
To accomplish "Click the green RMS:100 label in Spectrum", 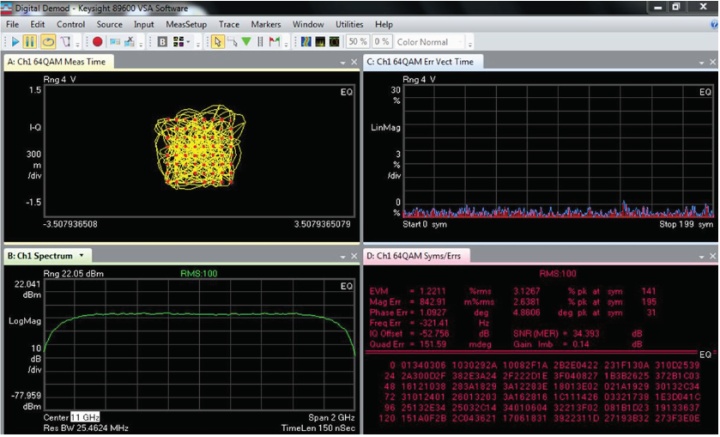I will pyautogui.click(x=199, y=274).
